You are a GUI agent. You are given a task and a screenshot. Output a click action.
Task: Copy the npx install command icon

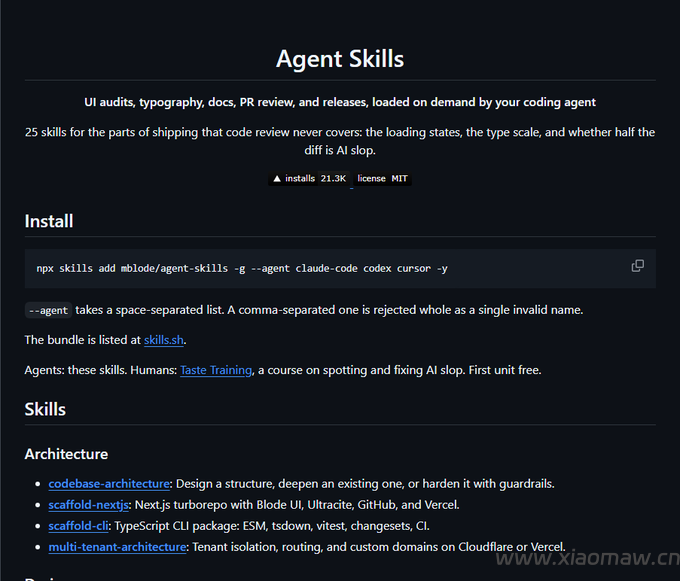pyautogui.click(x=637, y=266)
